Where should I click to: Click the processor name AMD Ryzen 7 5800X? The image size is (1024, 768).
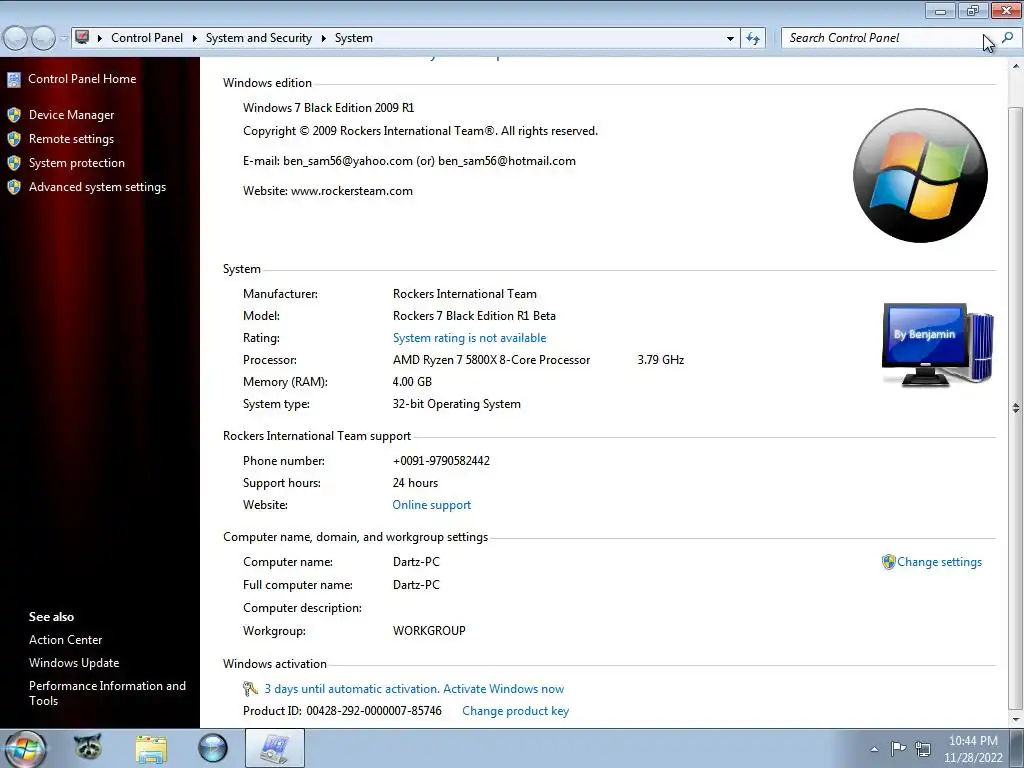(491, 360)
